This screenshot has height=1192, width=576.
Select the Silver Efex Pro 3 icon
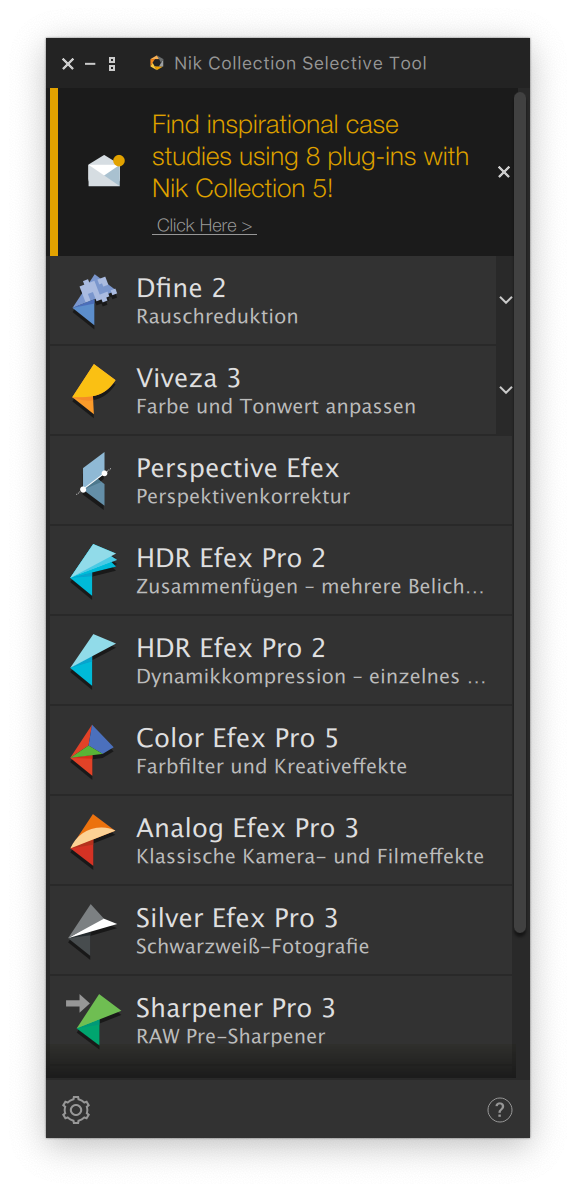coord(93,930)
